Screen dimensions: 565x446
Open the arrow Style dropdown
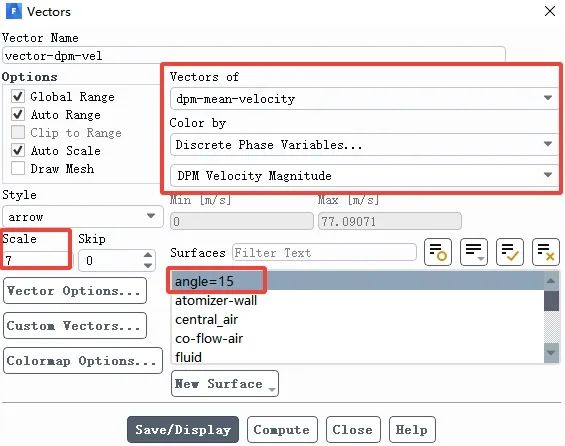click(83, 217)
